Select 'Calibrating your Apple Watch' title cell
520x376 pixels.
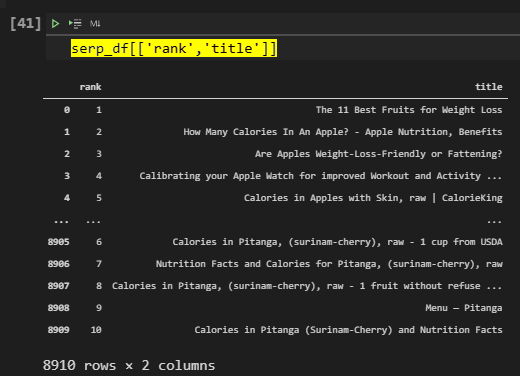point(321,176)
